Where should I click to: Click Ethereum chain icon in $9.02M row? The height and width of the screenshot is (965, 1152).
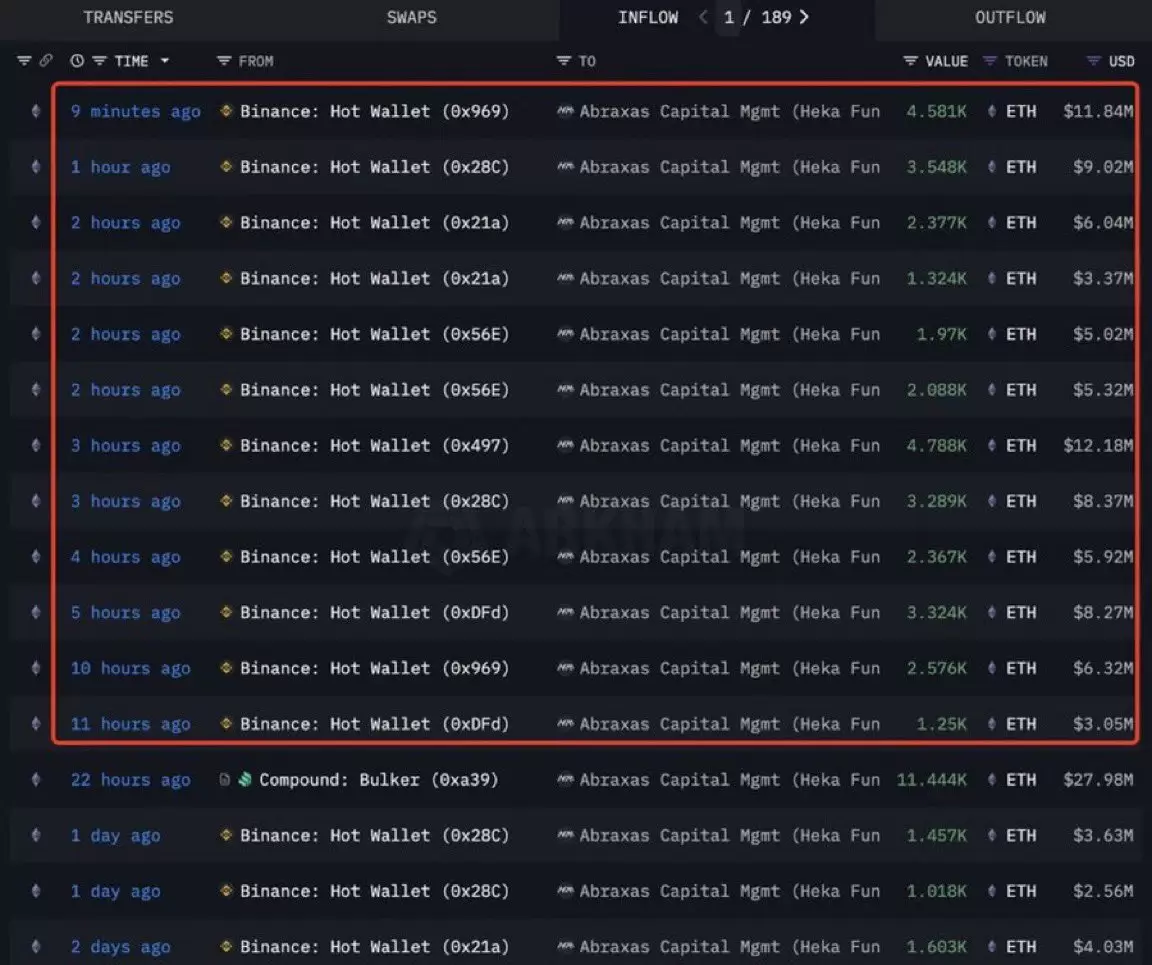point(35,168)
